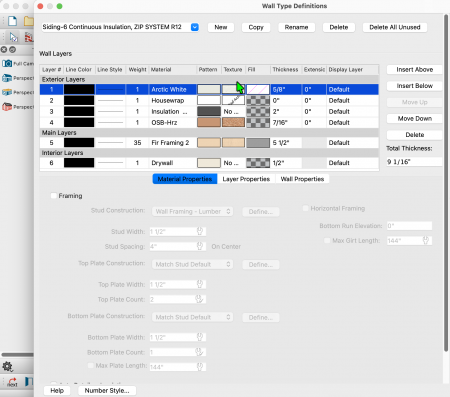Click the first Perspective blue house icon
The image size is (450, 397).
pos(7,78)
